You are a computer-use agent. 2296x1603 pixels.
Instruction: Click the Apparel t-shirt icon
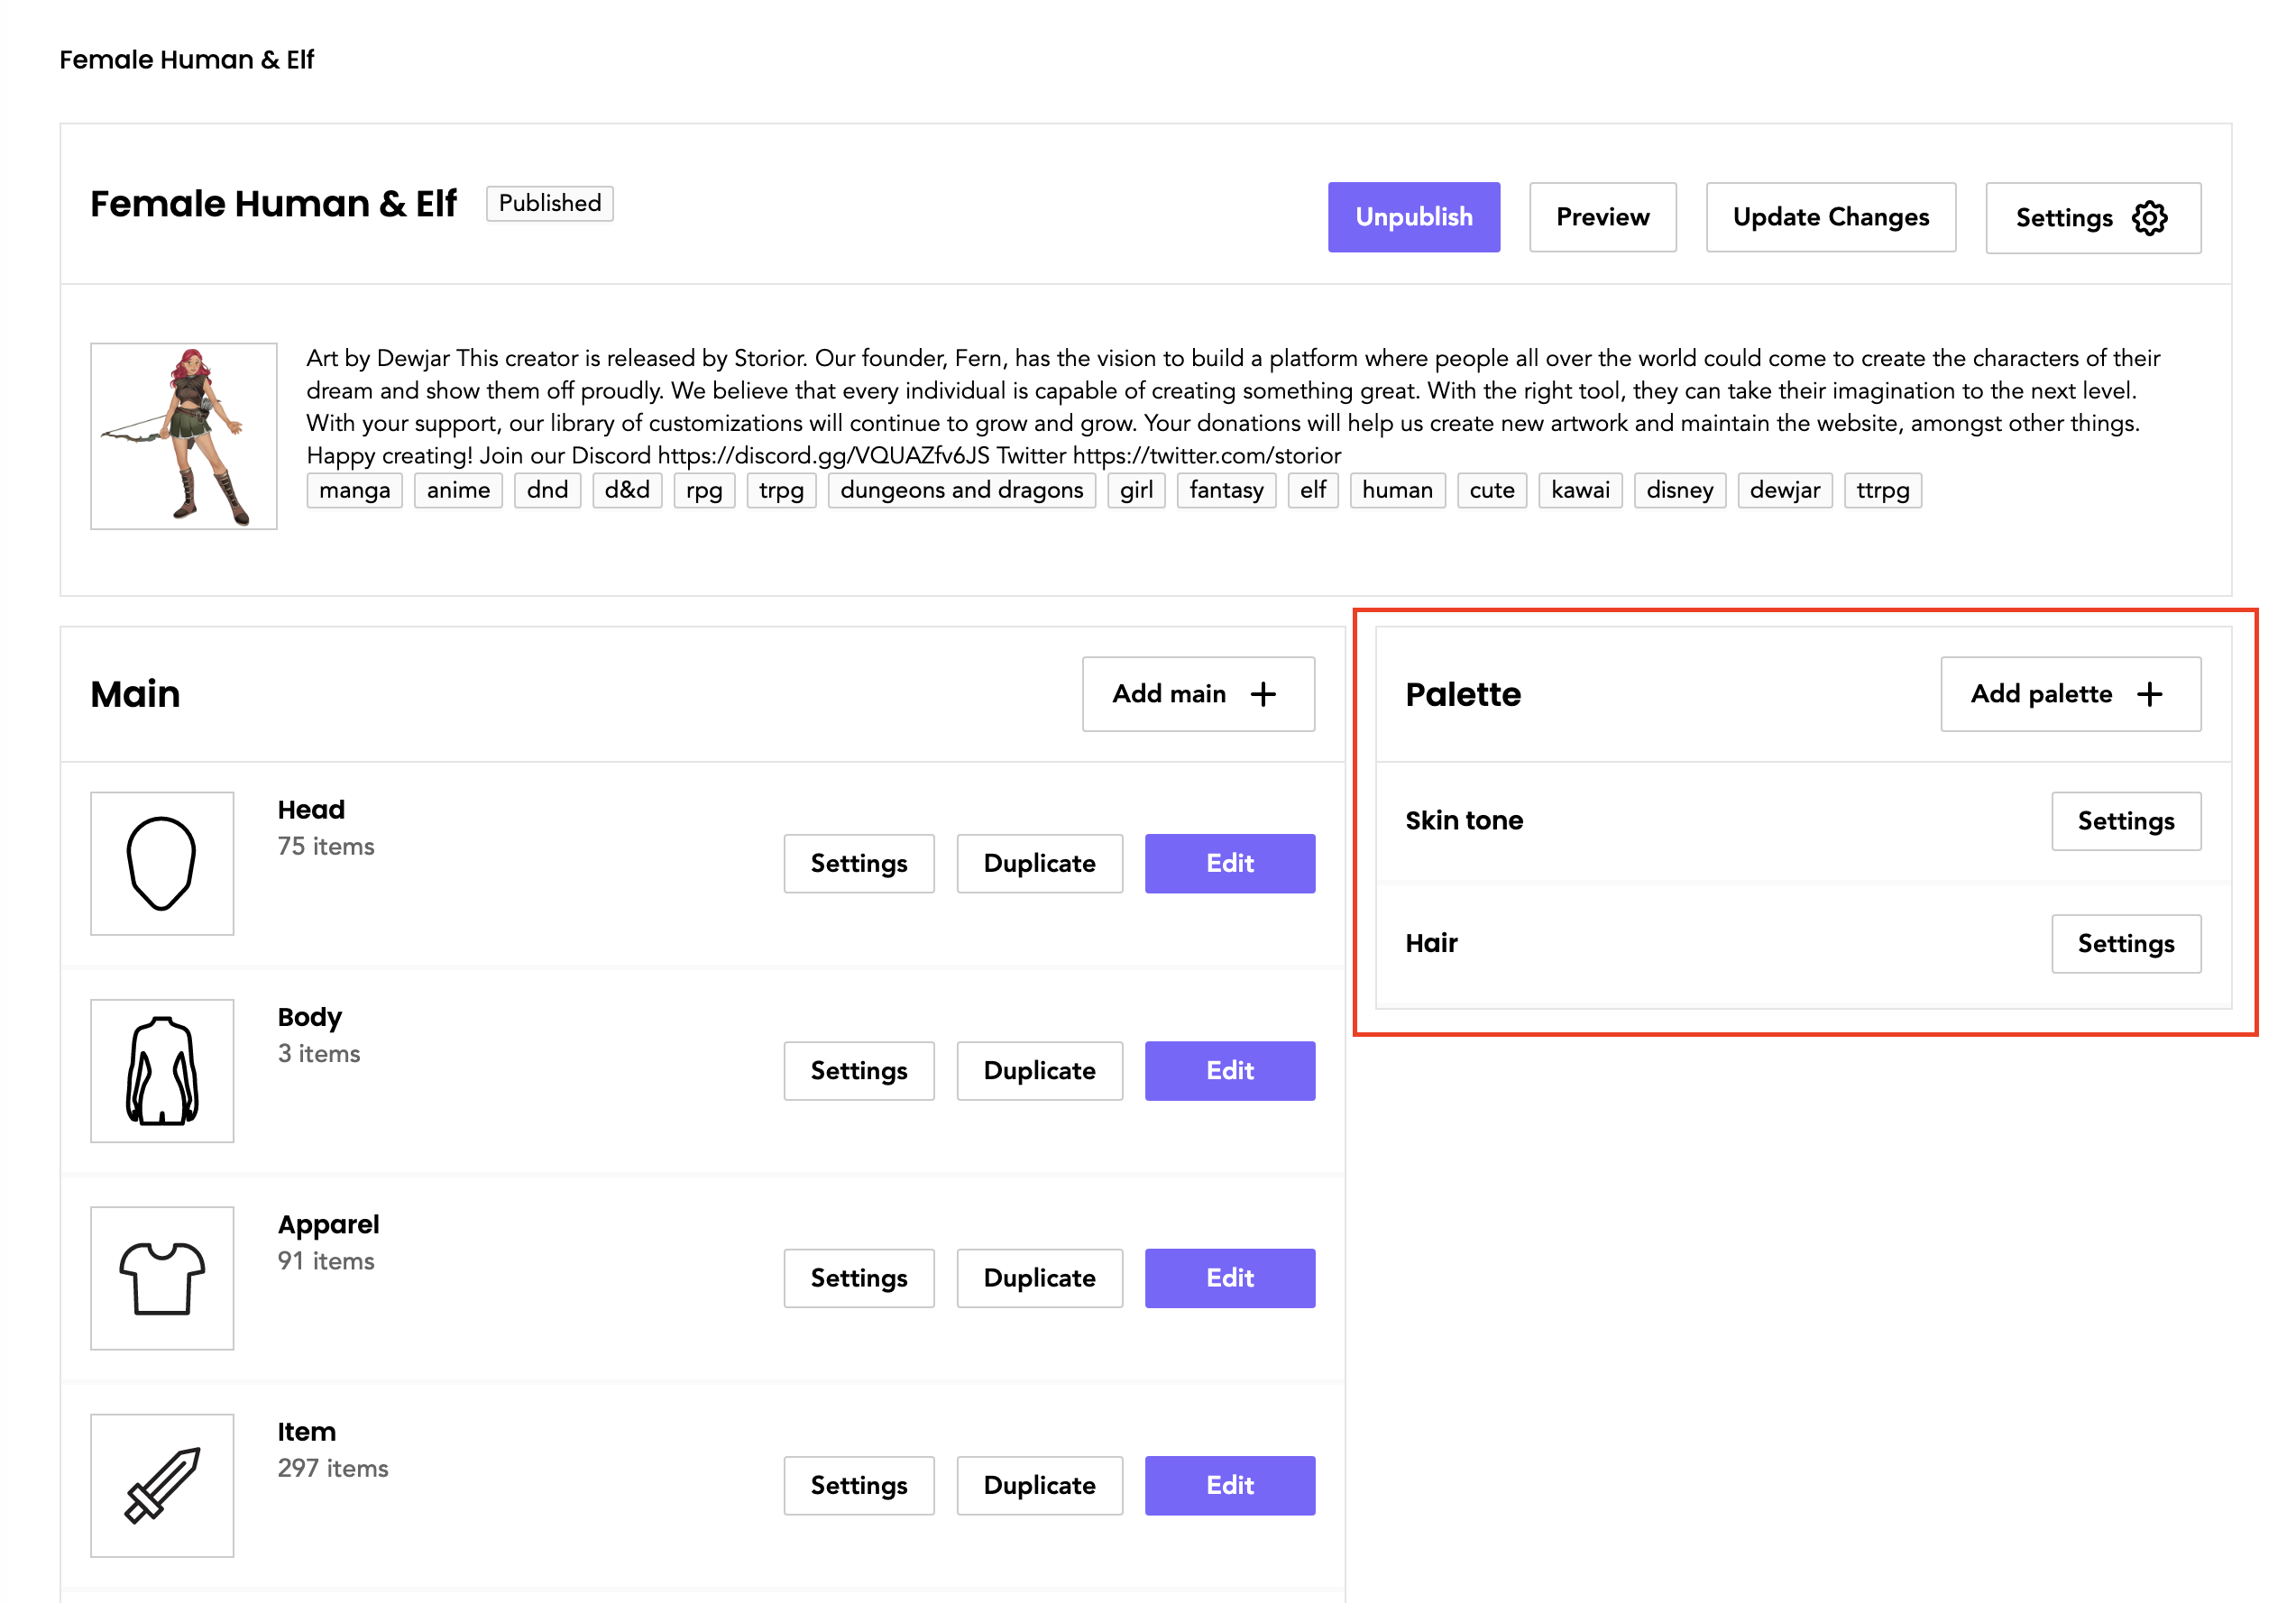[161, 1277]
